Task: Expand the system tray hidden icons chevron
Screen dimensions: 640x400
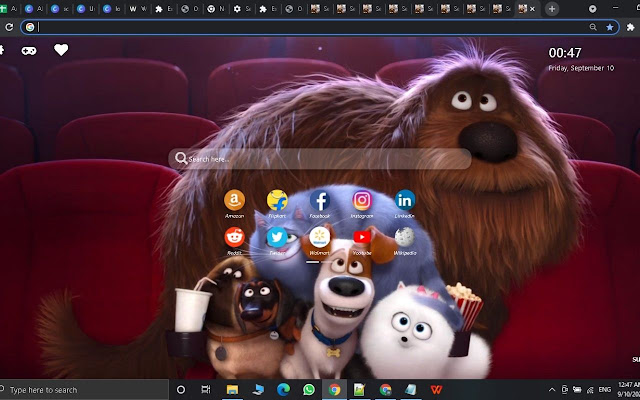Action: click(552, 390)
